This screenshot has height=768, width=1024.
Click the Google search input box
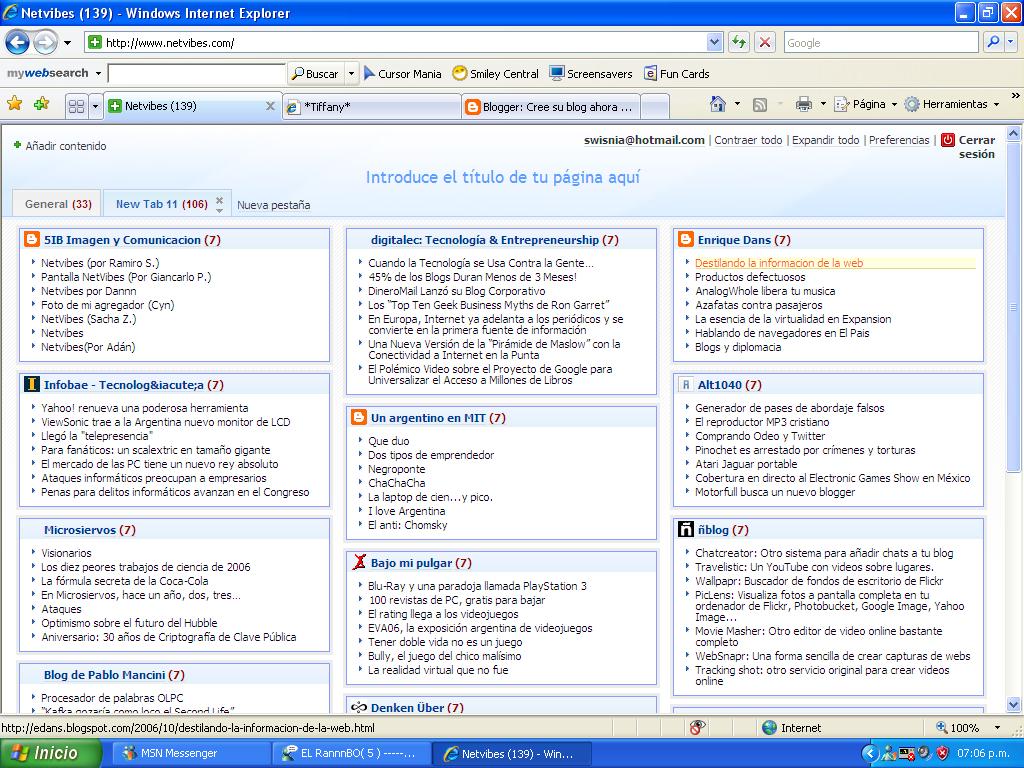click(880, 43)
